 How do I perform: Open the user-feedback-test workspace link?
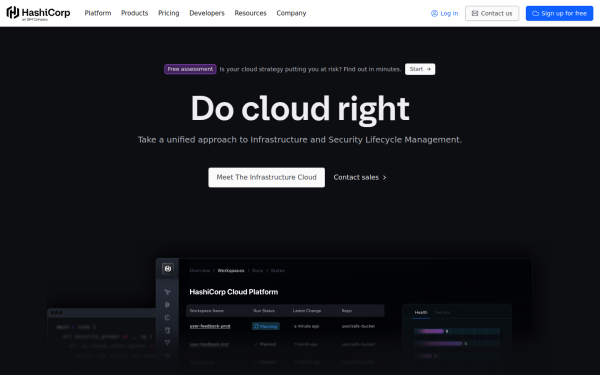[x=209, y=344]
